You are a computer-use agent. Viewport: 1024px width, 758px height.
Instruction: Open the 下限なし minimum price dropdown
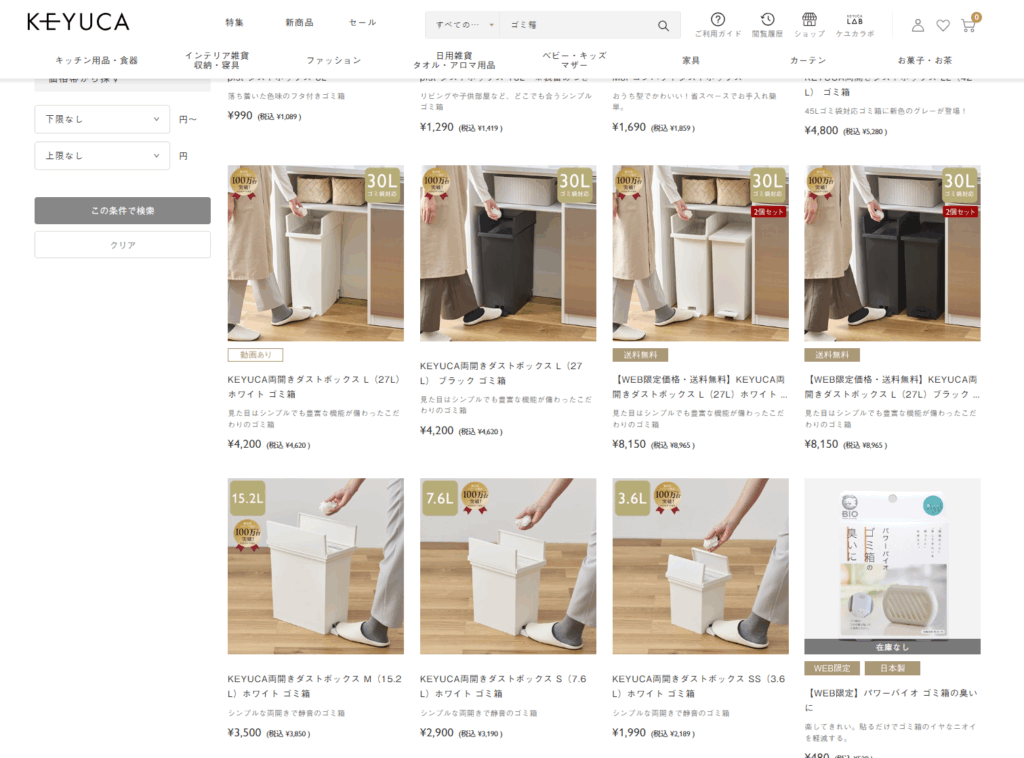101,118
